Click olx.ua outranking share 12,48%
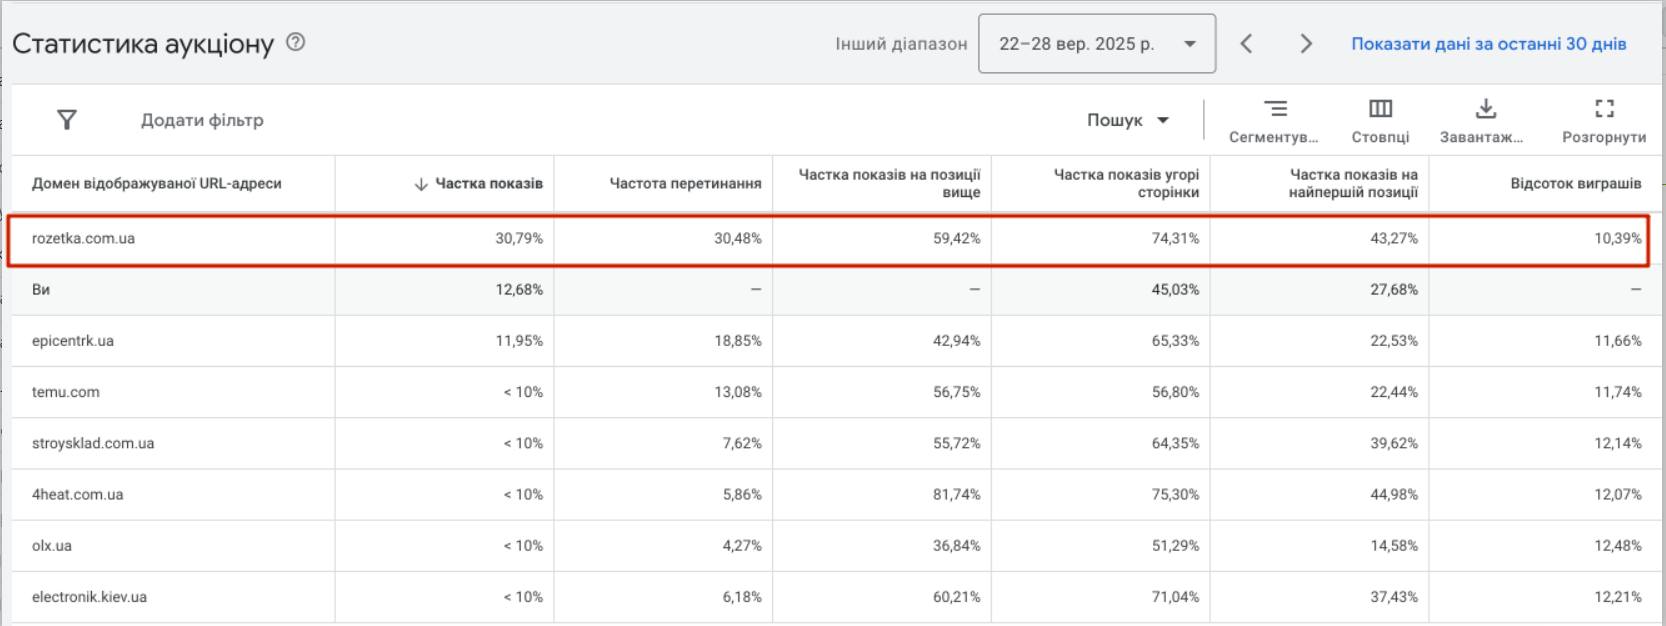The height and width of the screenshot is (626, 1666). (x=1618, y=546)
